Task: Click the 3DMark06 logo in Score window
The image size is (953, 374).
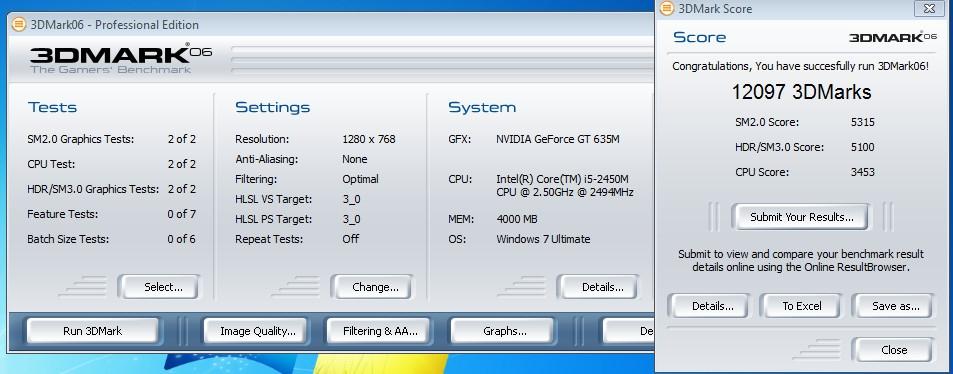Action: pos(893,37)
